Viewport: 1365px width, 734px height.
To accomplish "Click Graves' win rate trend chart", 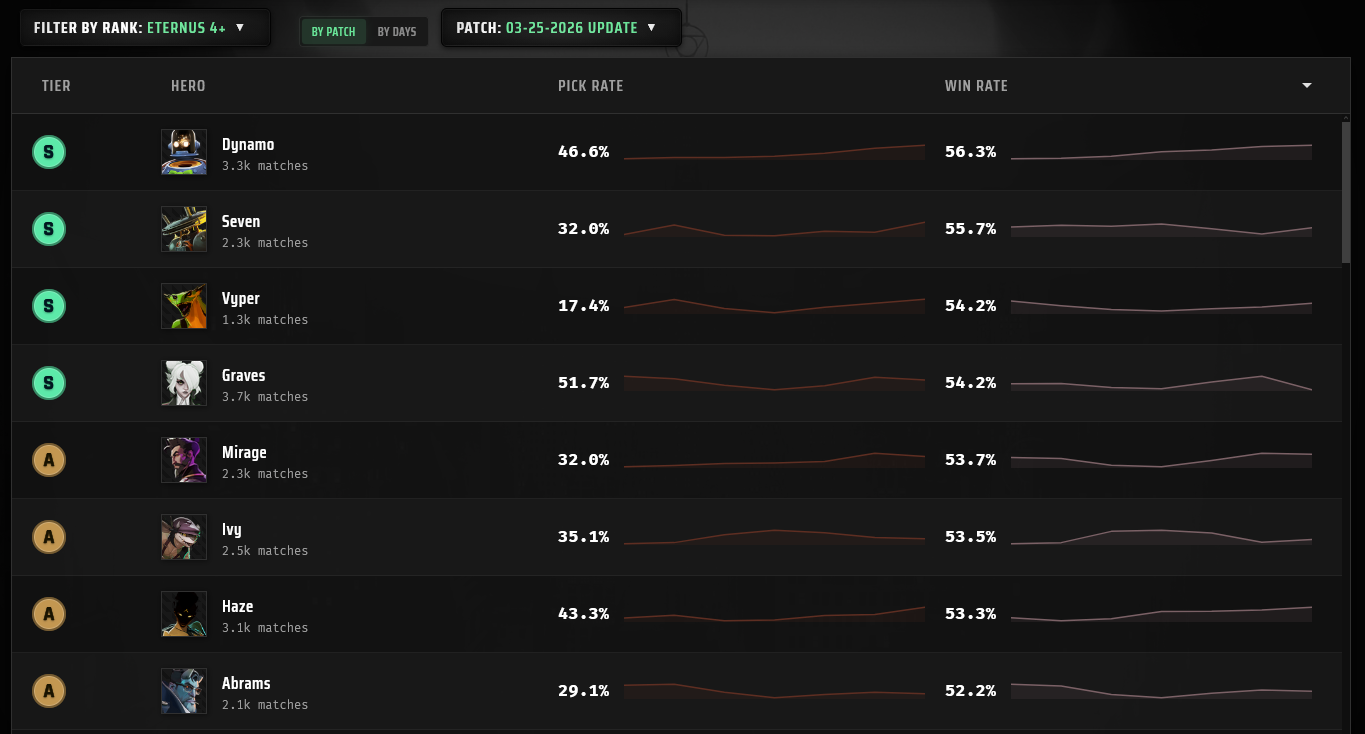I will [1161, 383].
